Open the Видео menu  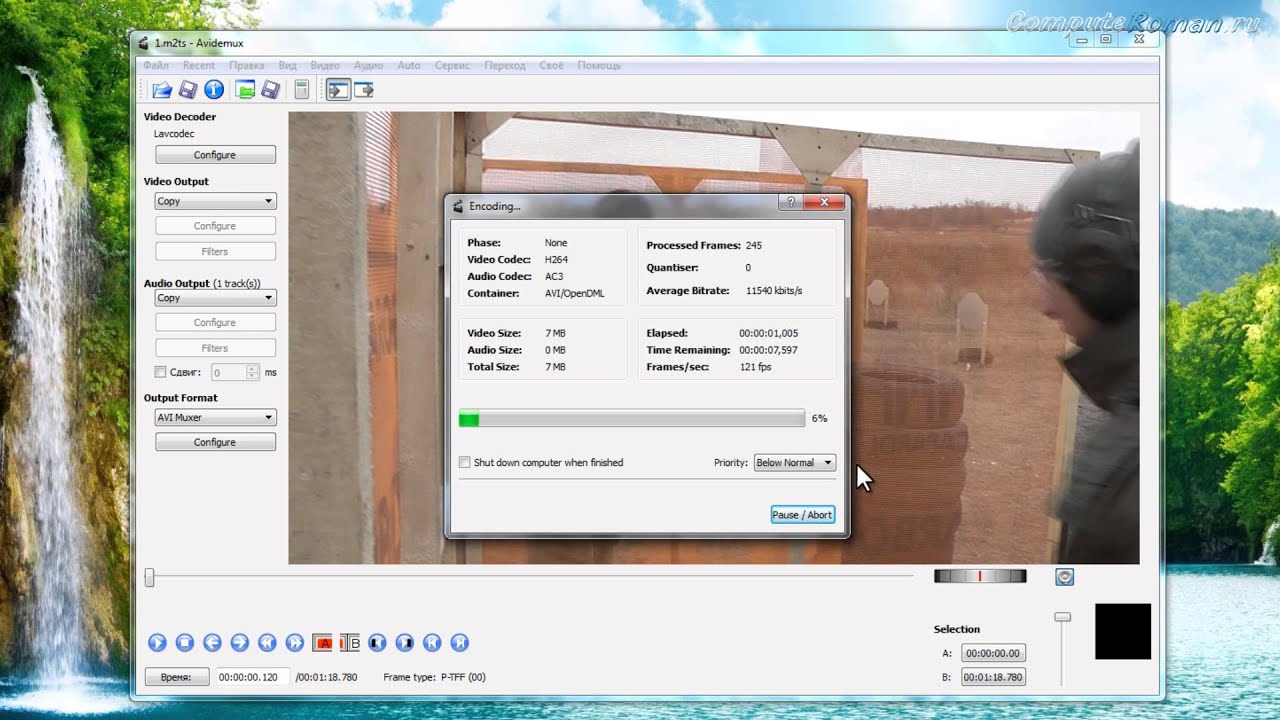tap(326, 65)
